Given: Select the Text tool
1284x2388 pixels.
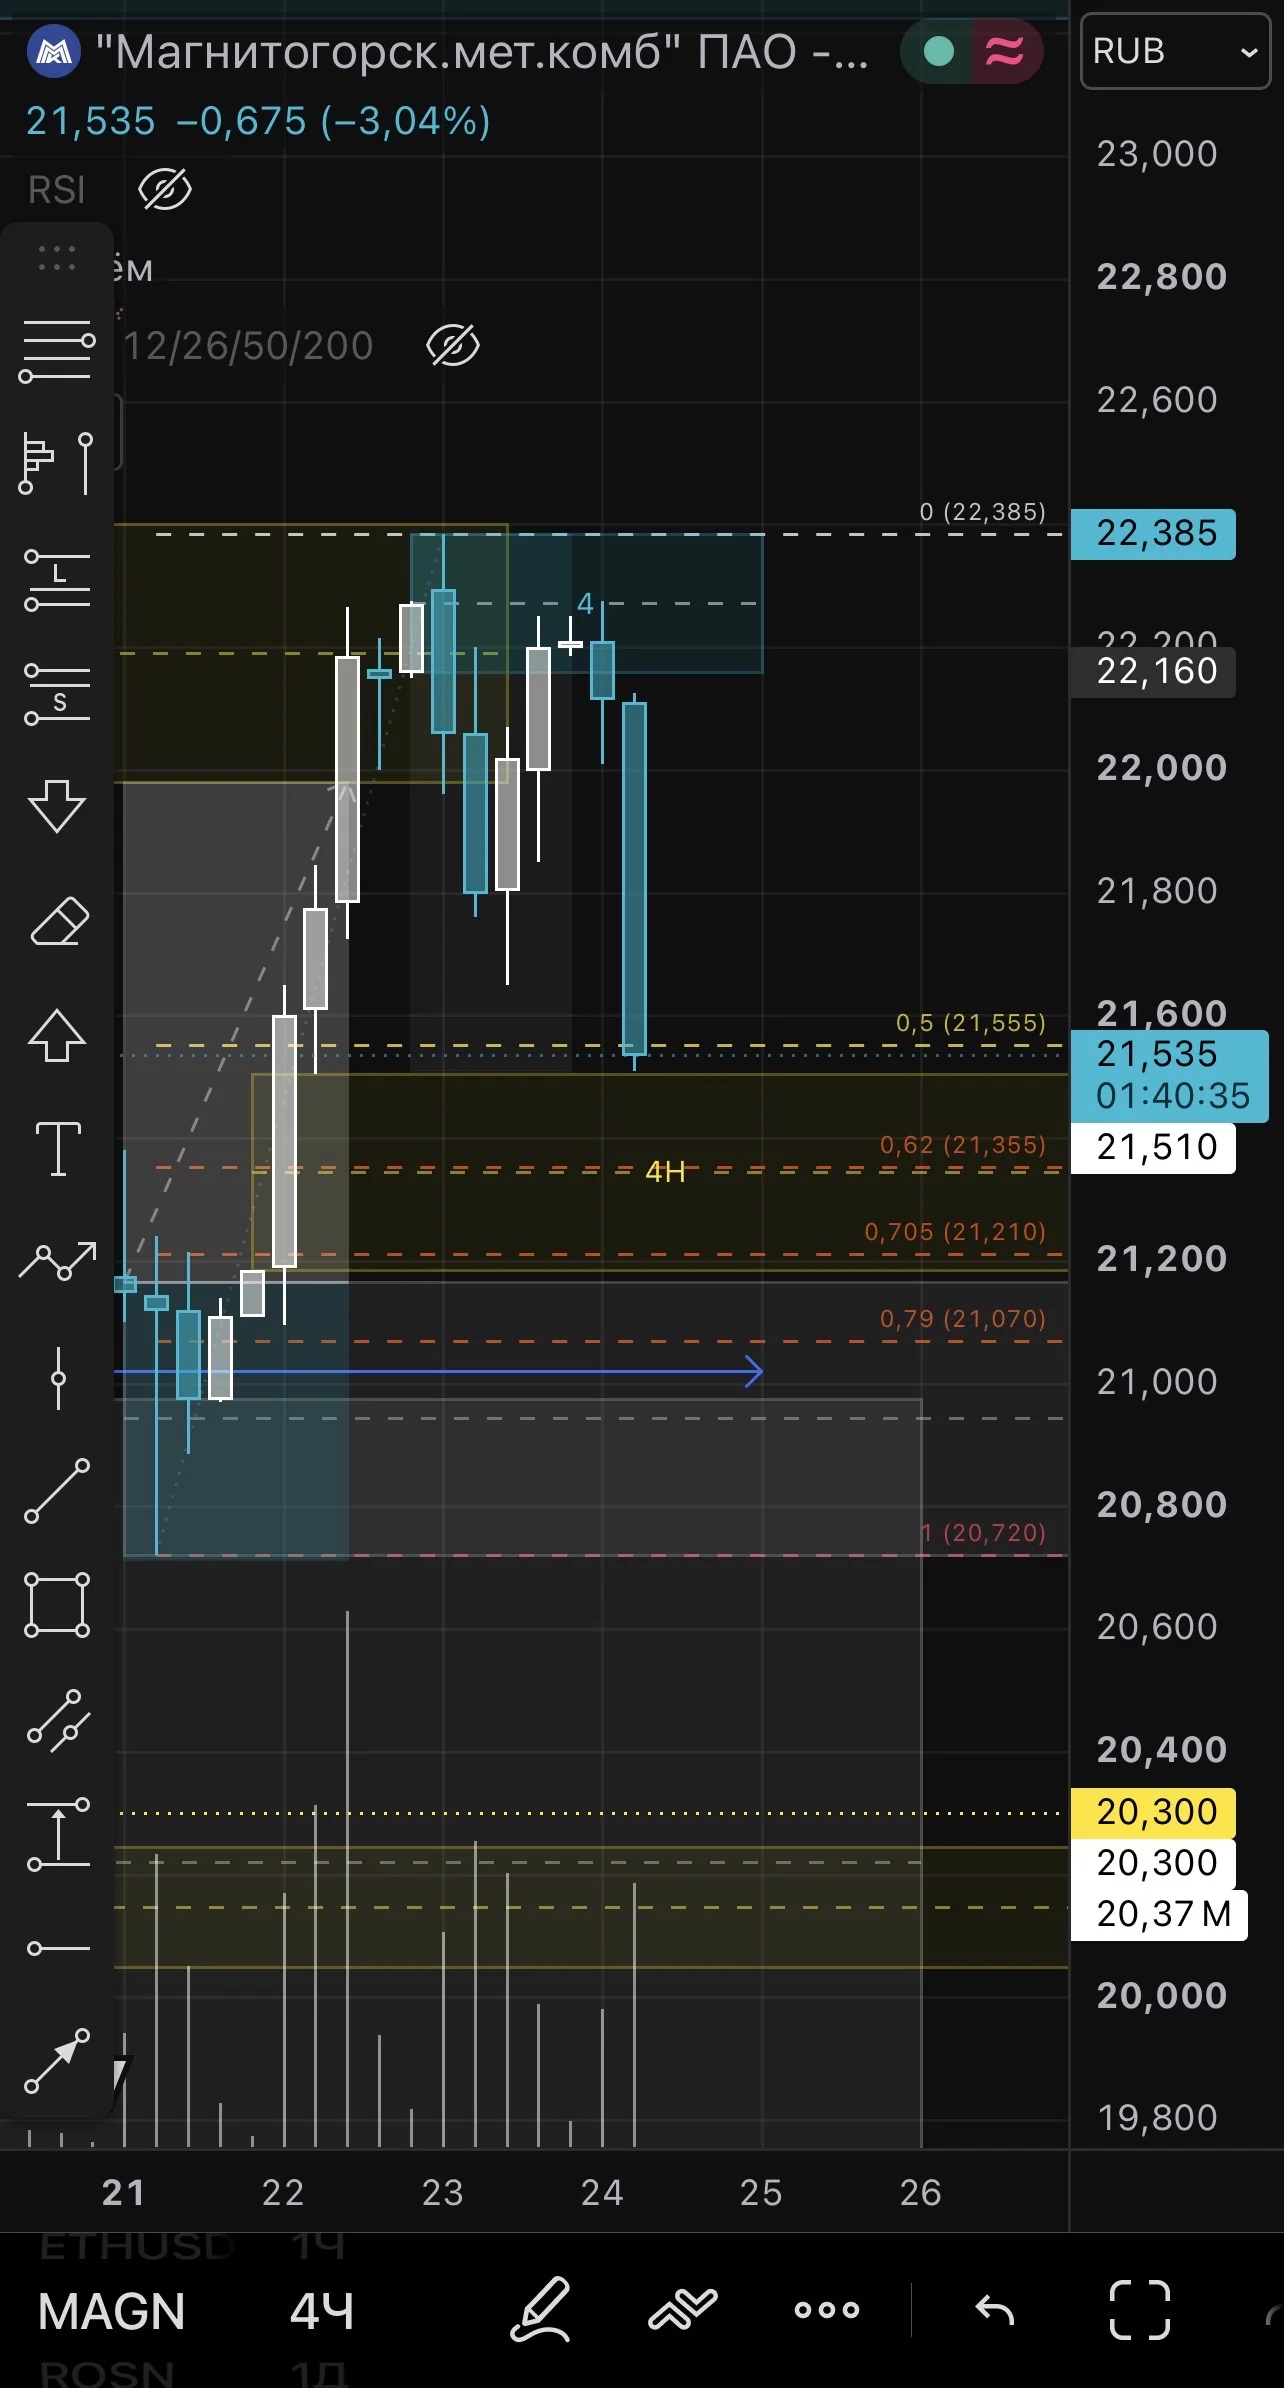Looking at the screenshot, I should coord(58,1148).
